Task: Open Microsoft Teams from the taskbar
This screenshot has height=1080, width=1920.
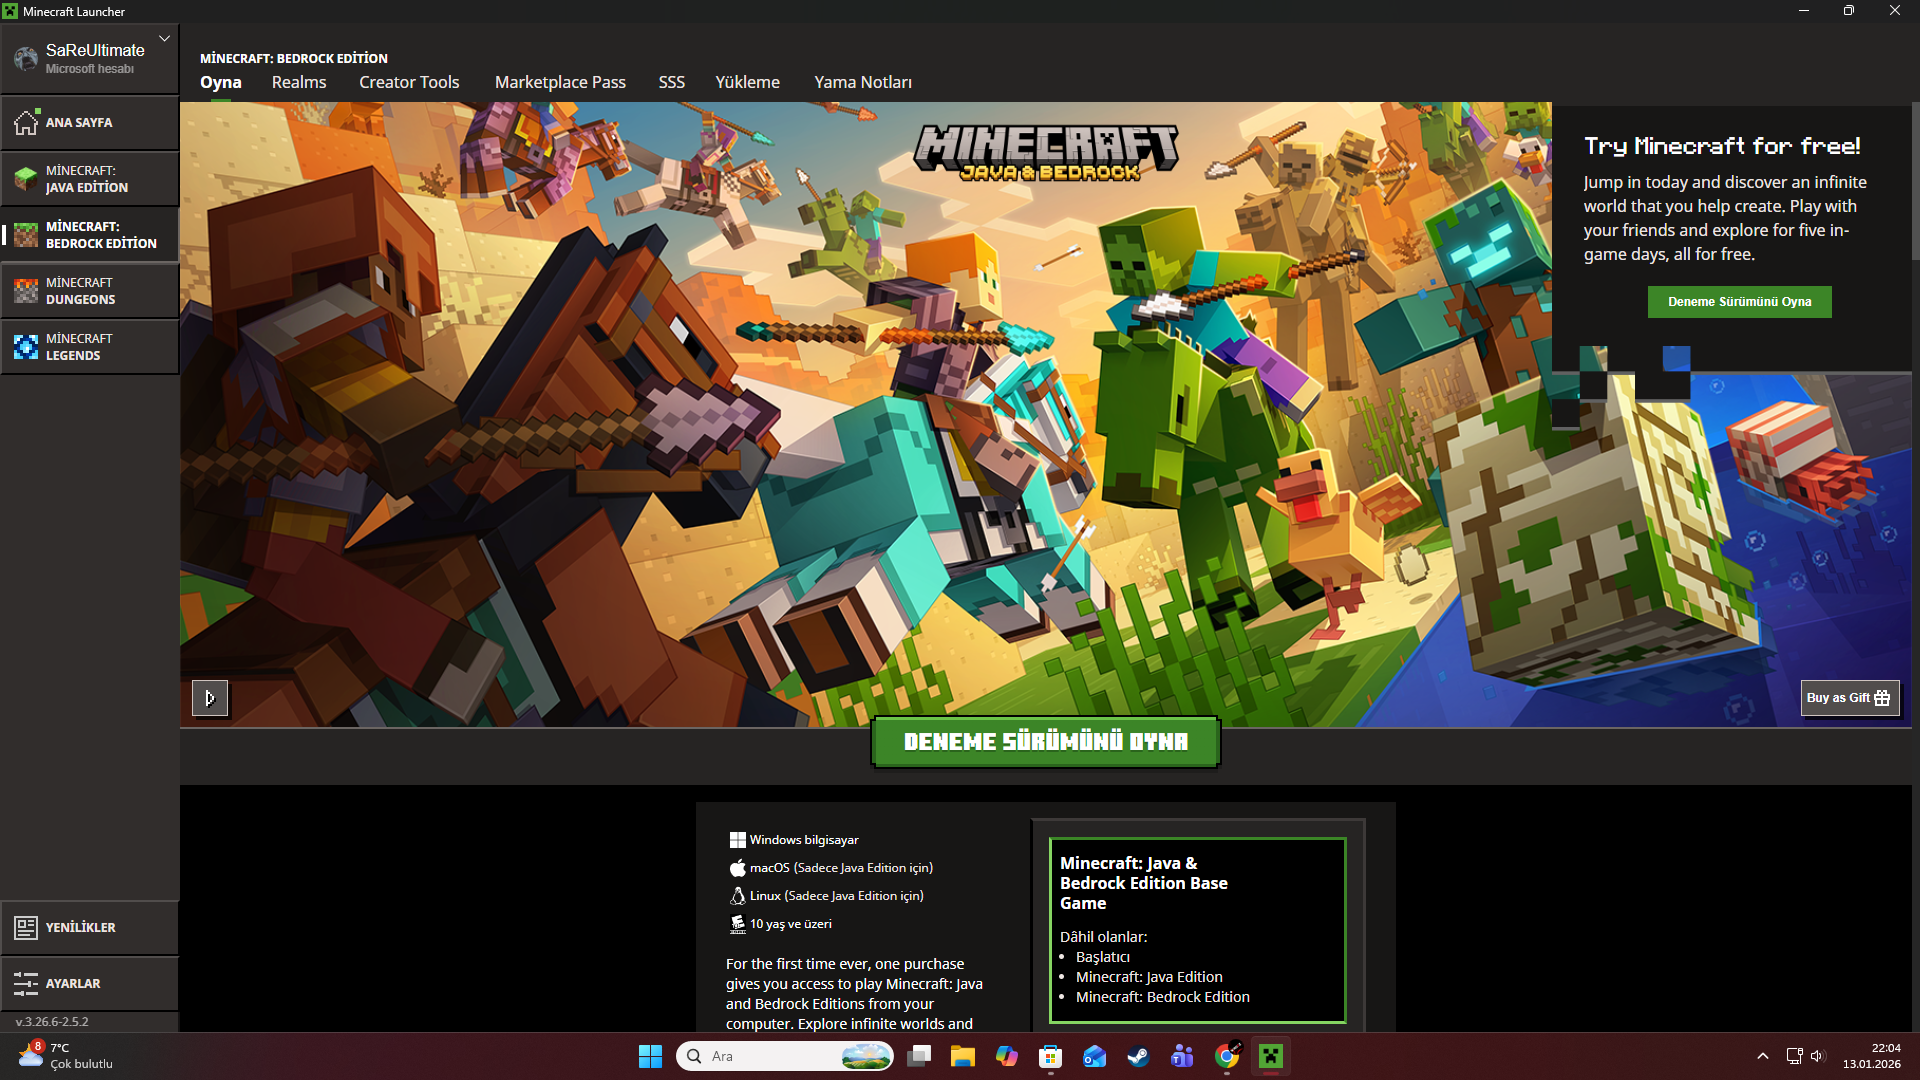Action: [x=1182, y=1056]
